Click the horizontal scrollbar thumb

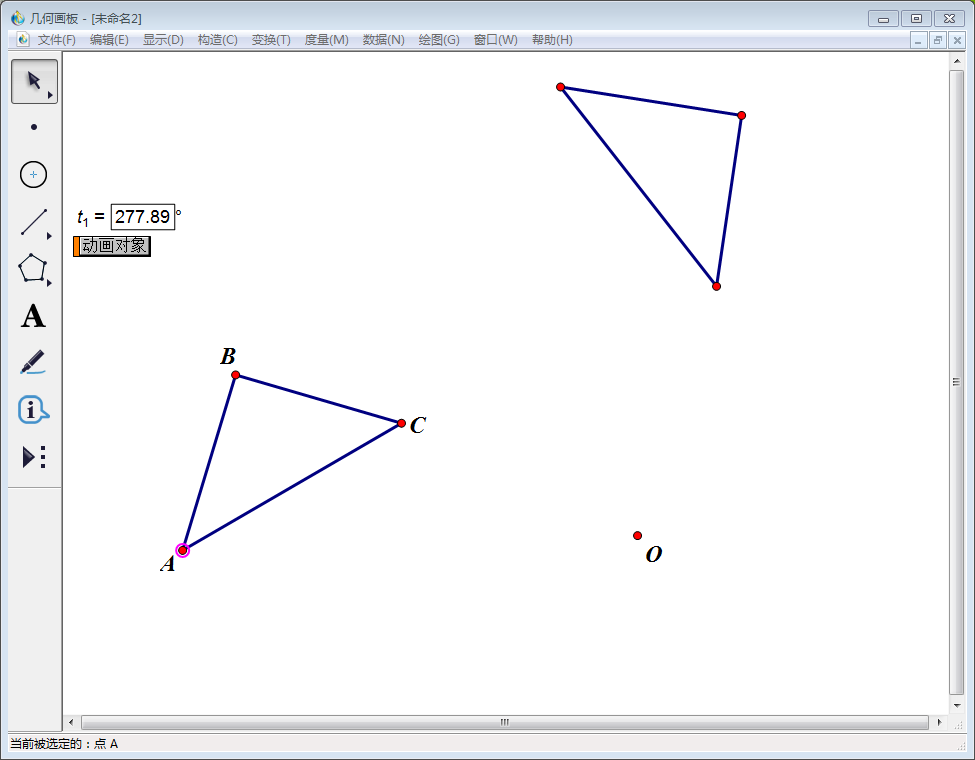505,722
